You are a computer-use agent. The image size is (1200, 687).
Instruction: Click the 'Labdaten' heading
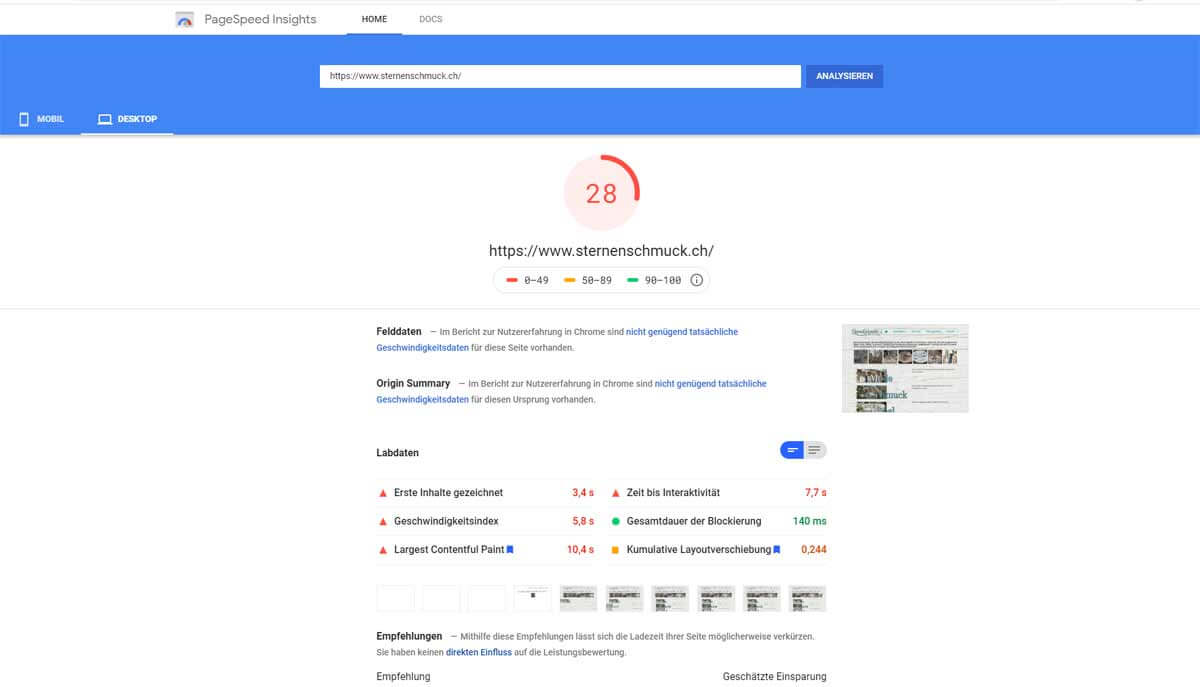click(398, 453)
